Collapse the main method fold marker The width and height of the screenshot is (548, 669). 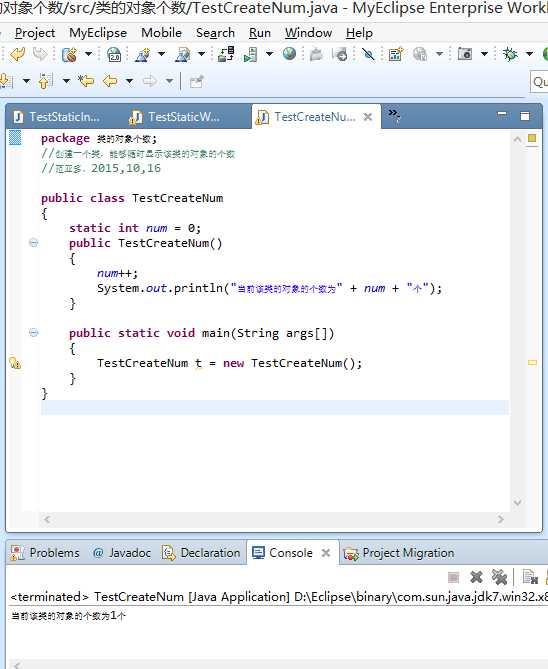(33, 333)
